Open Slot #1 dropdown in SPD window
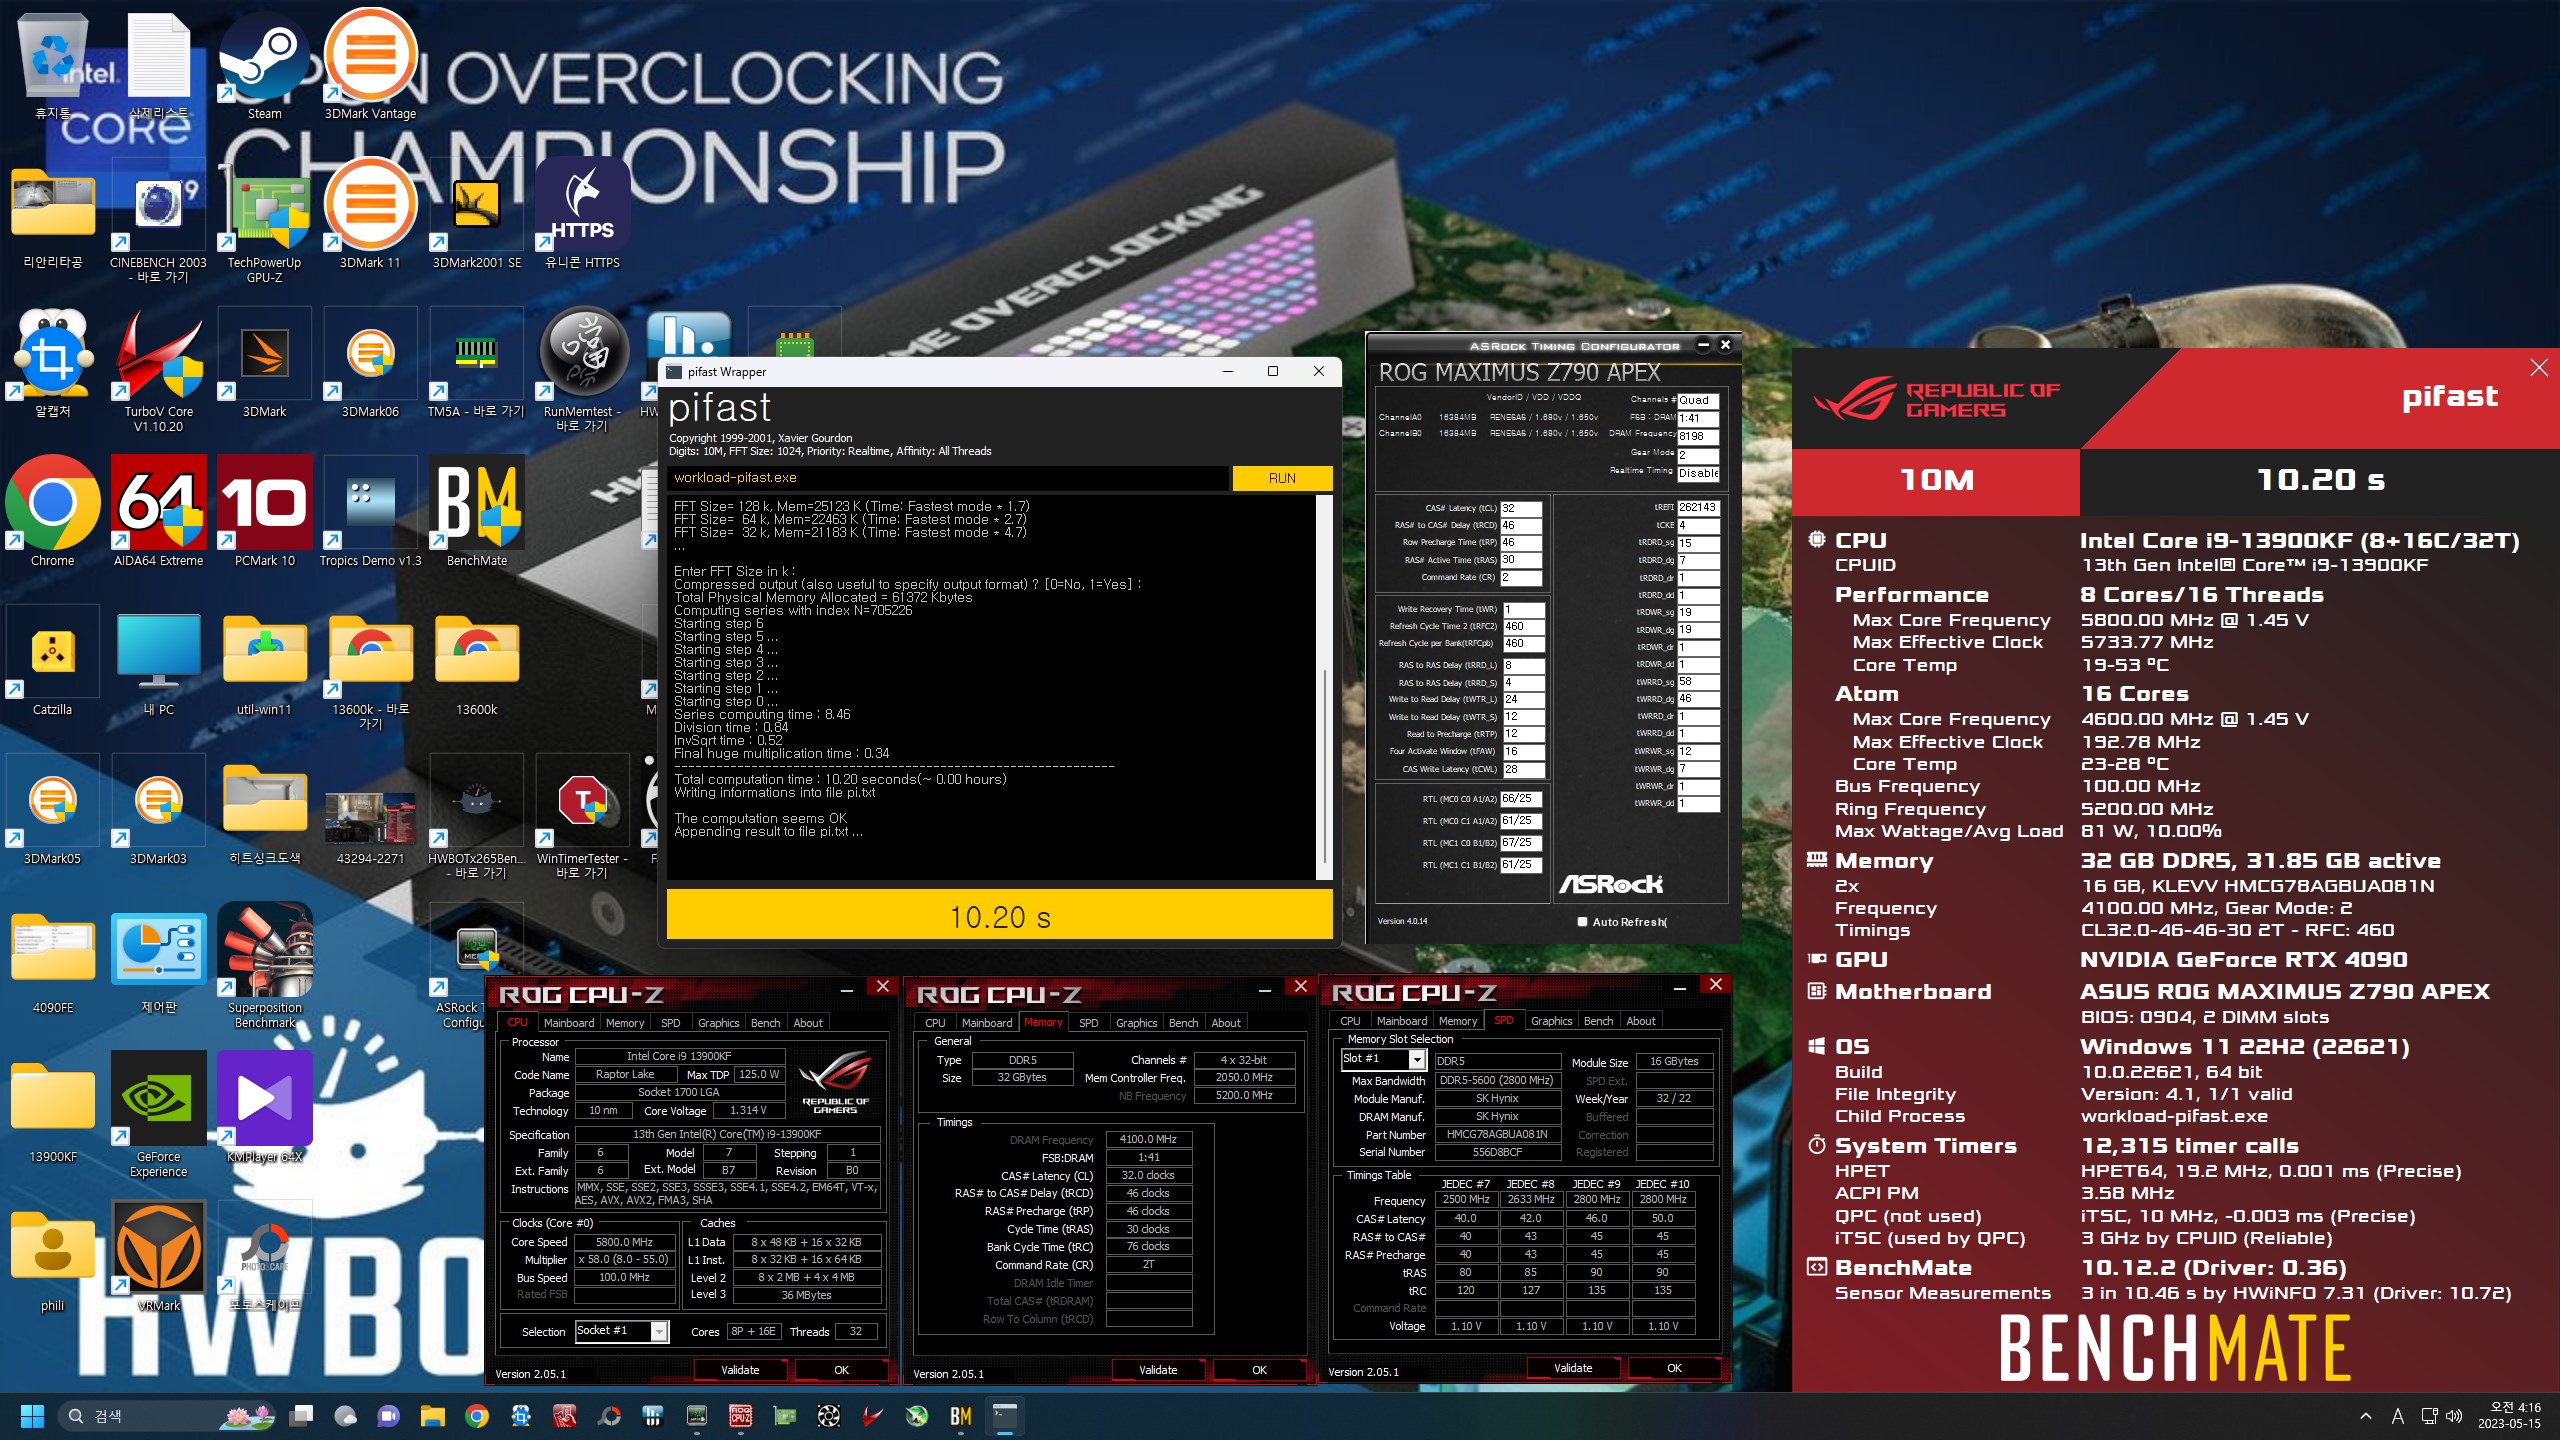This screenshot has width=2560, height=1440. click(x=1416, y=1059)
